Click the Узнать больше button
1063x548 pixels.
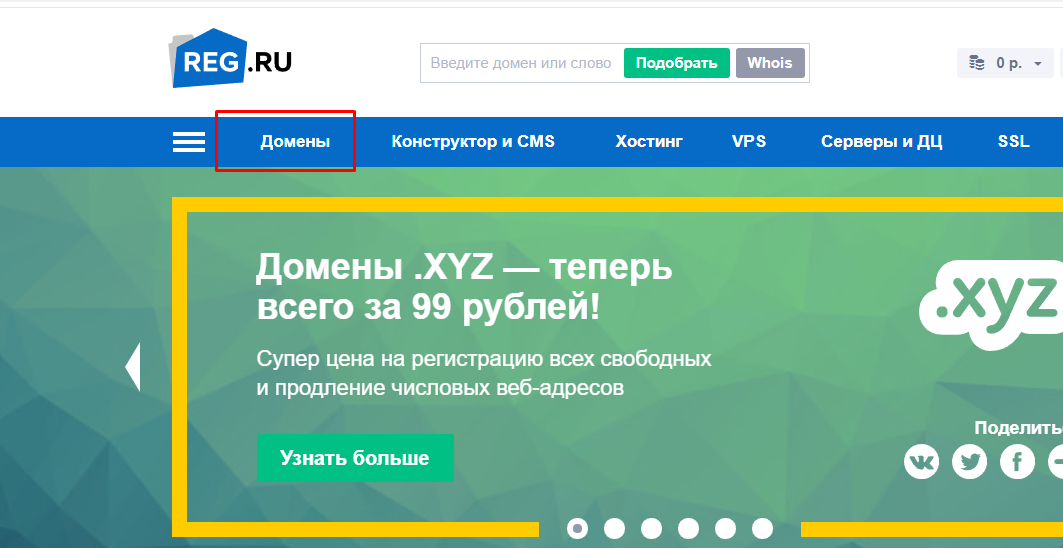[x=355, y=458]
